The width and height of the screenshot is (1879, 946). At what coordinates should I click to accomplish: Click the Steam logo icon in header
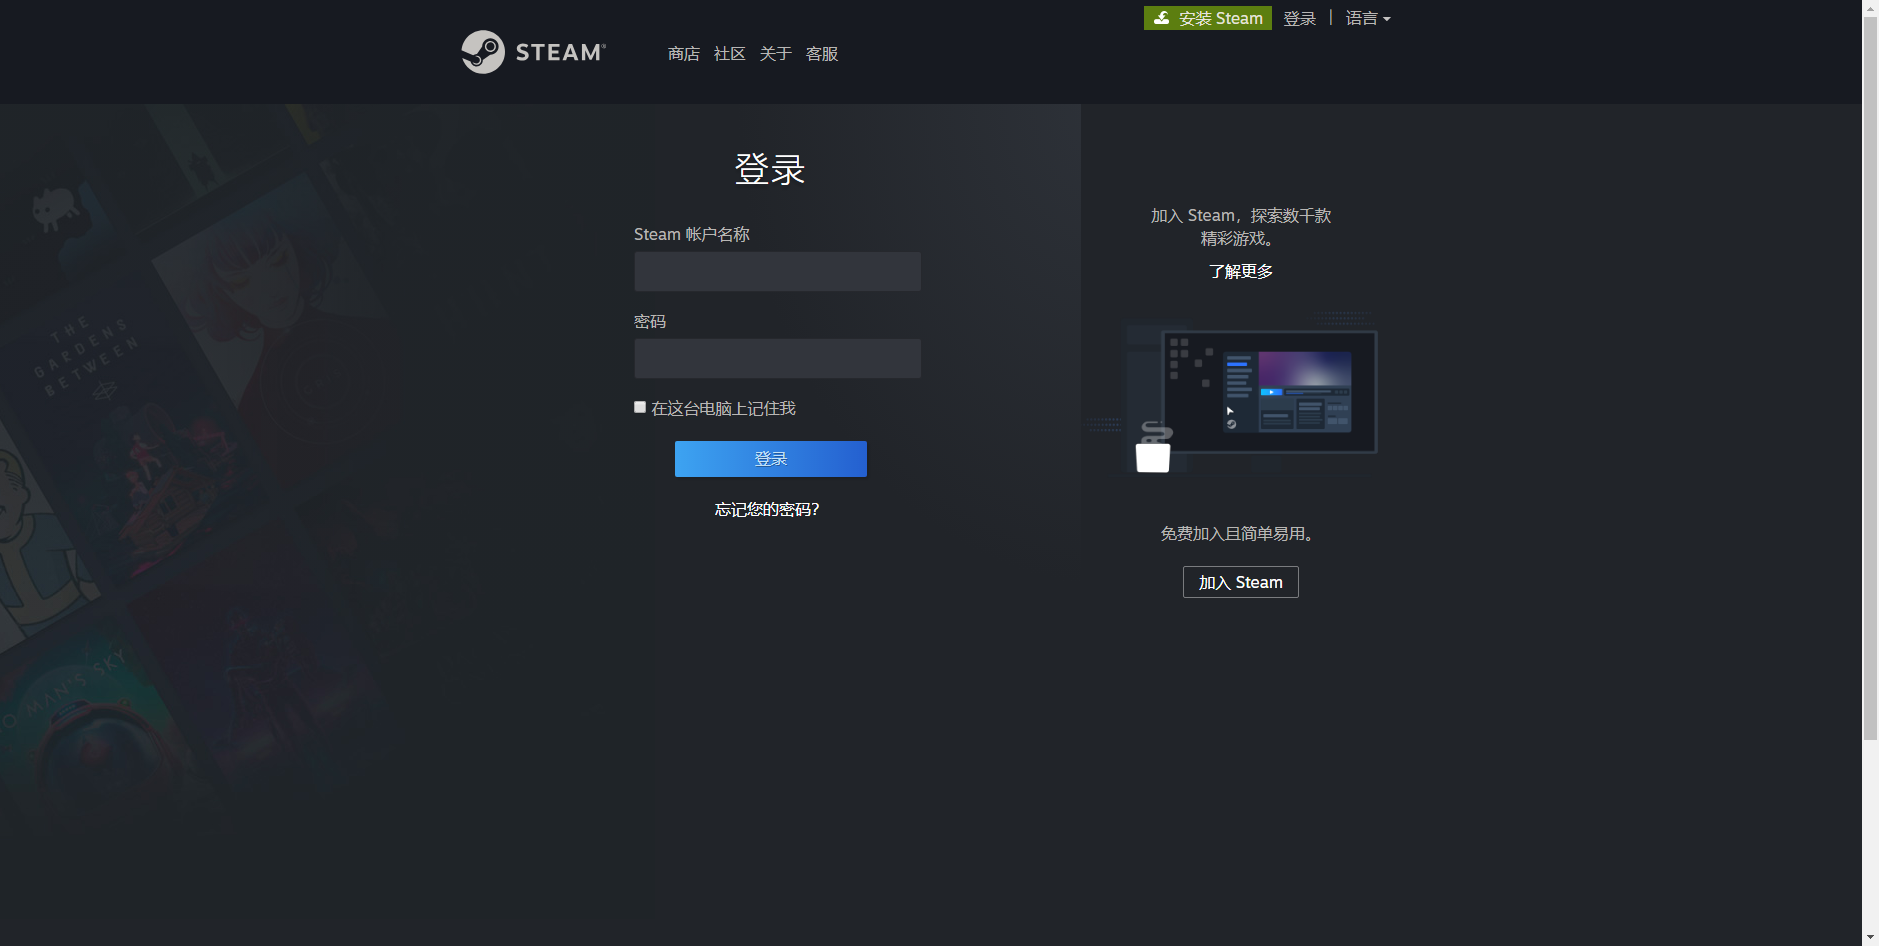(x=483, y=52)
